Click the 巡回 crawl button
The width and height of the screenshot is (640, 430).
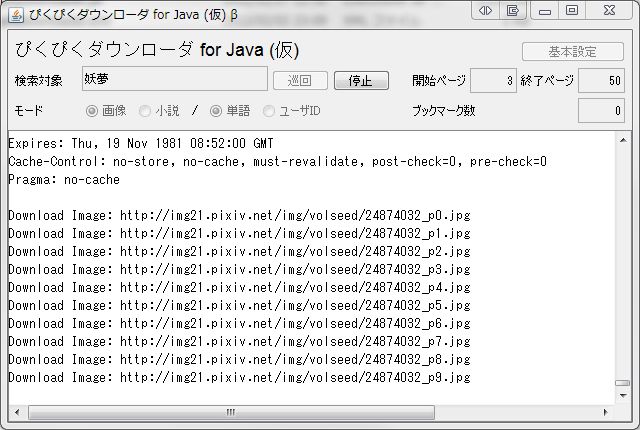coord(300,80)
